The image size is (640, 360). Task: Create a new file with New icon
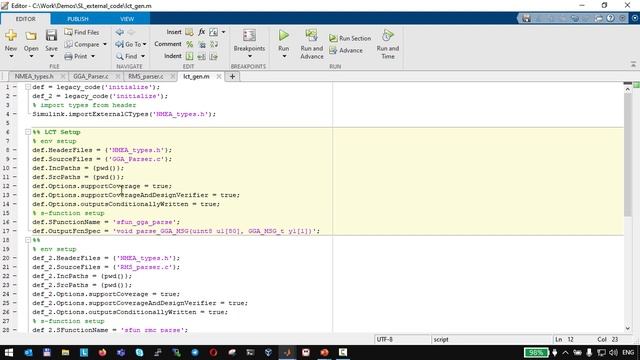pos(11,36)
